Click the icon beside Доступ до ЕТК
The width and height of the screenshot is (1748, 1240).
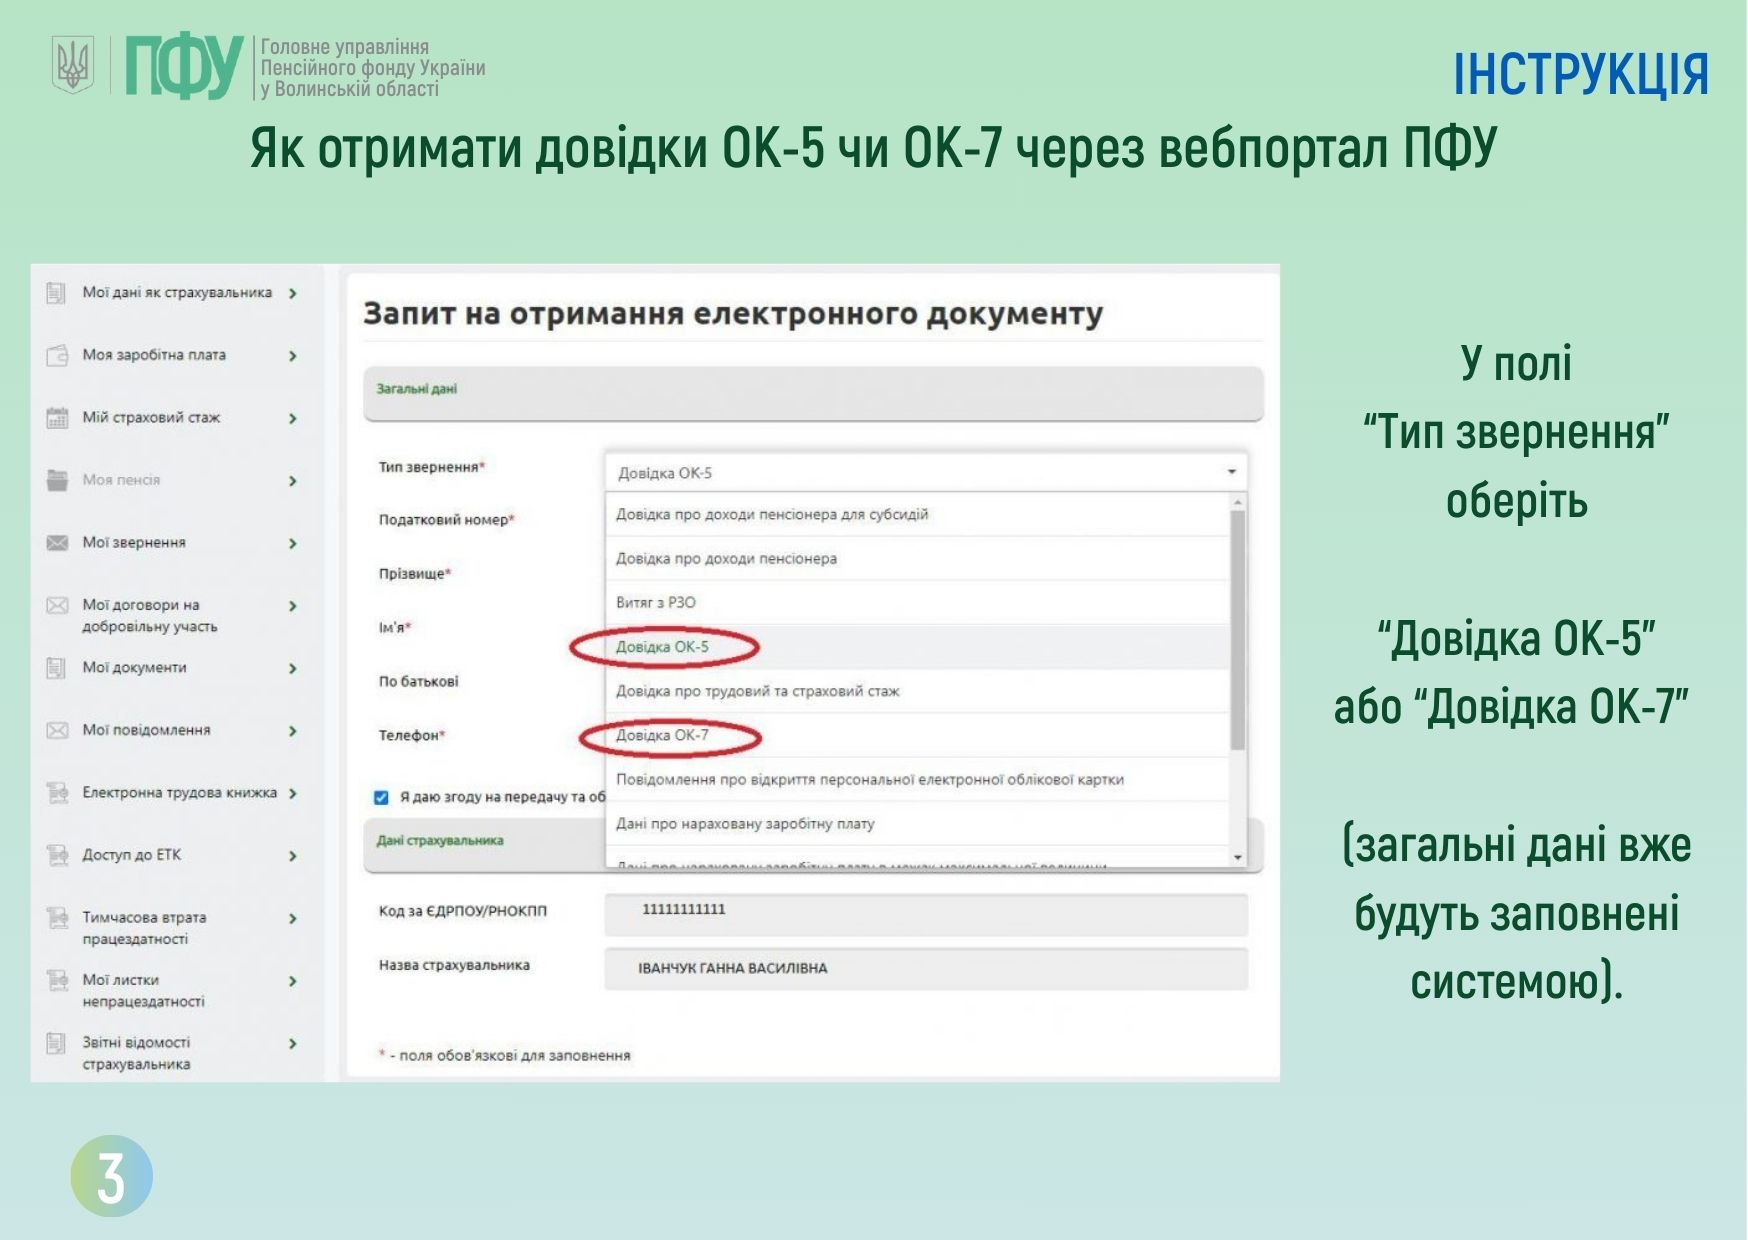pos(57,856)
